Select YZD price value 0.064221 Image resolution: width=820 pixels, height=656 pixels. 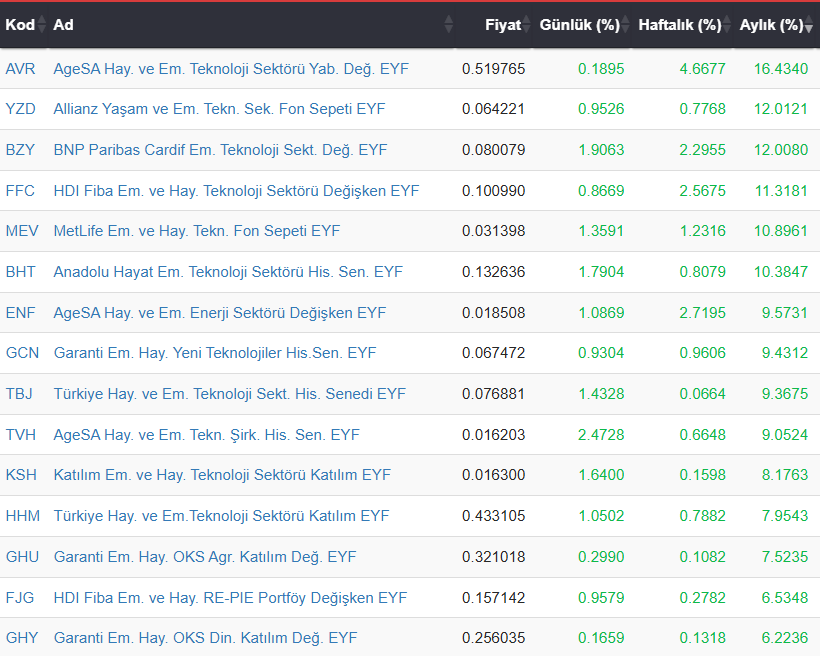[x=493, y=109]
